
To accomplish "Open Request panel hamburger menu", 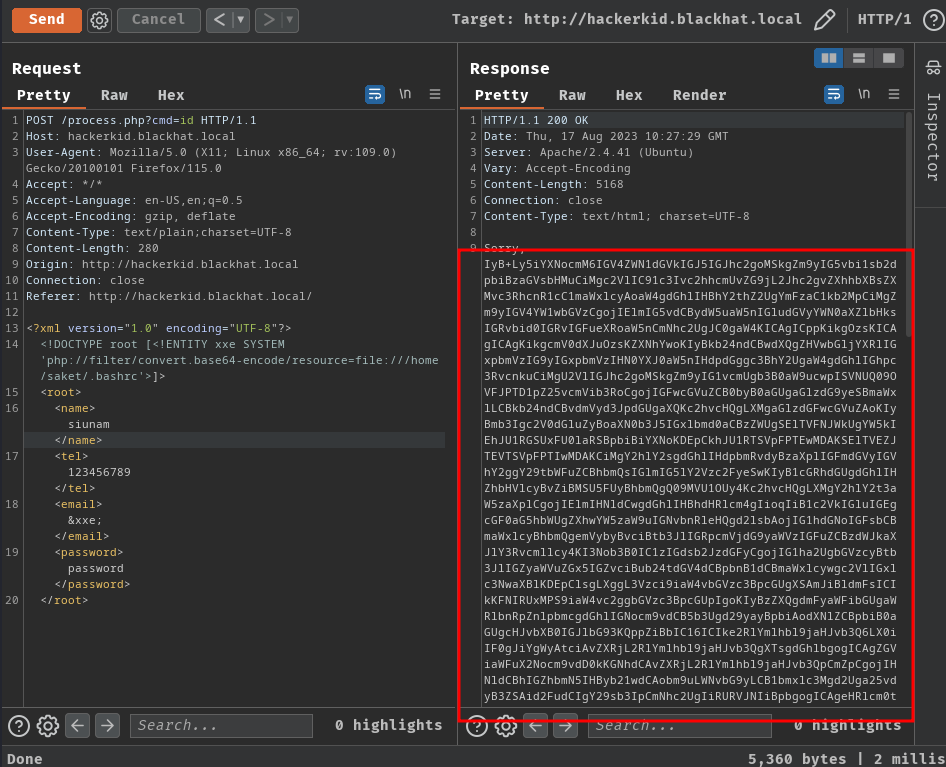I will coord(435,94).
